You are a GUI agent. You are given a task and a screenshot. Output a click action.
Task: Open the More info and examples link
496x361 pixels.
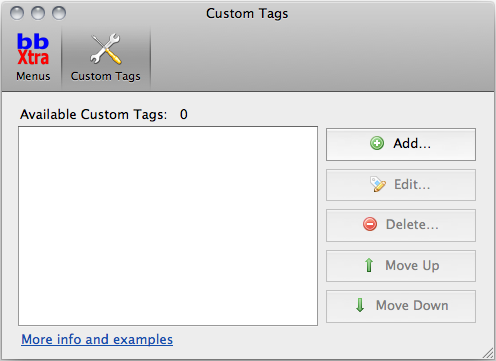[97, 340]
